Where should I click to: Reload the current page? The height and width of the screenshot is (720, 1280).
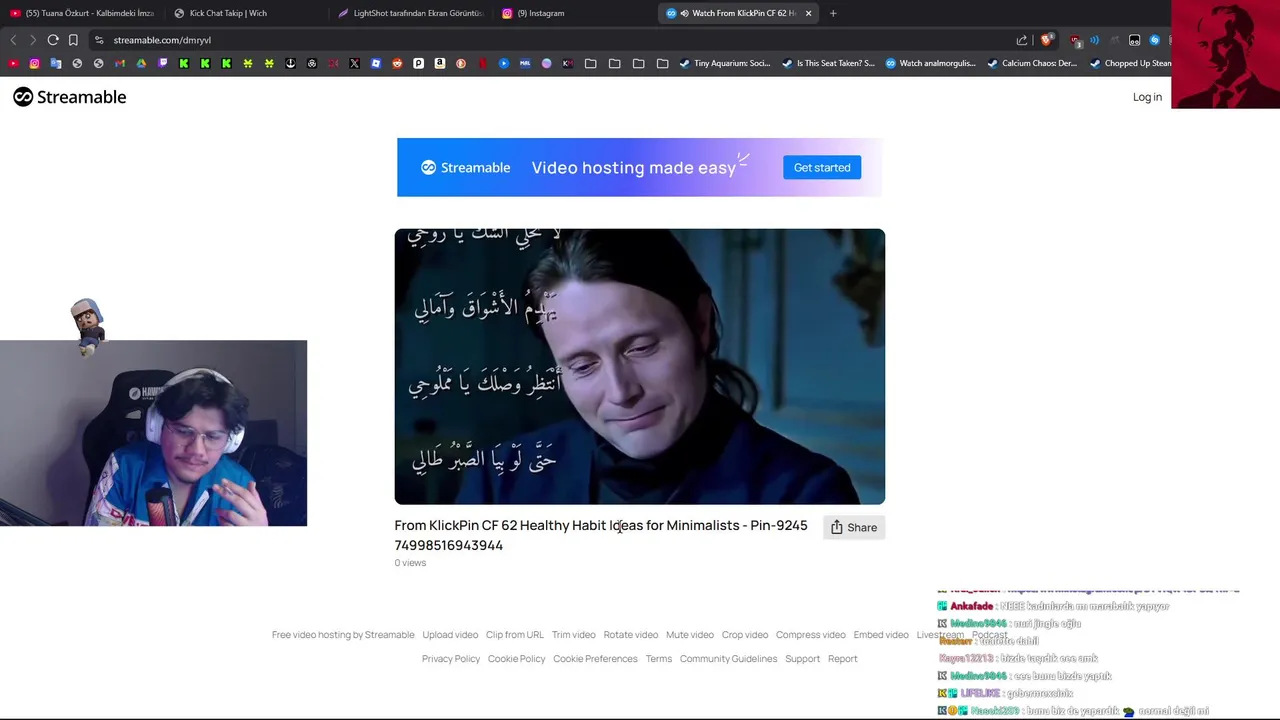(53, 40)
